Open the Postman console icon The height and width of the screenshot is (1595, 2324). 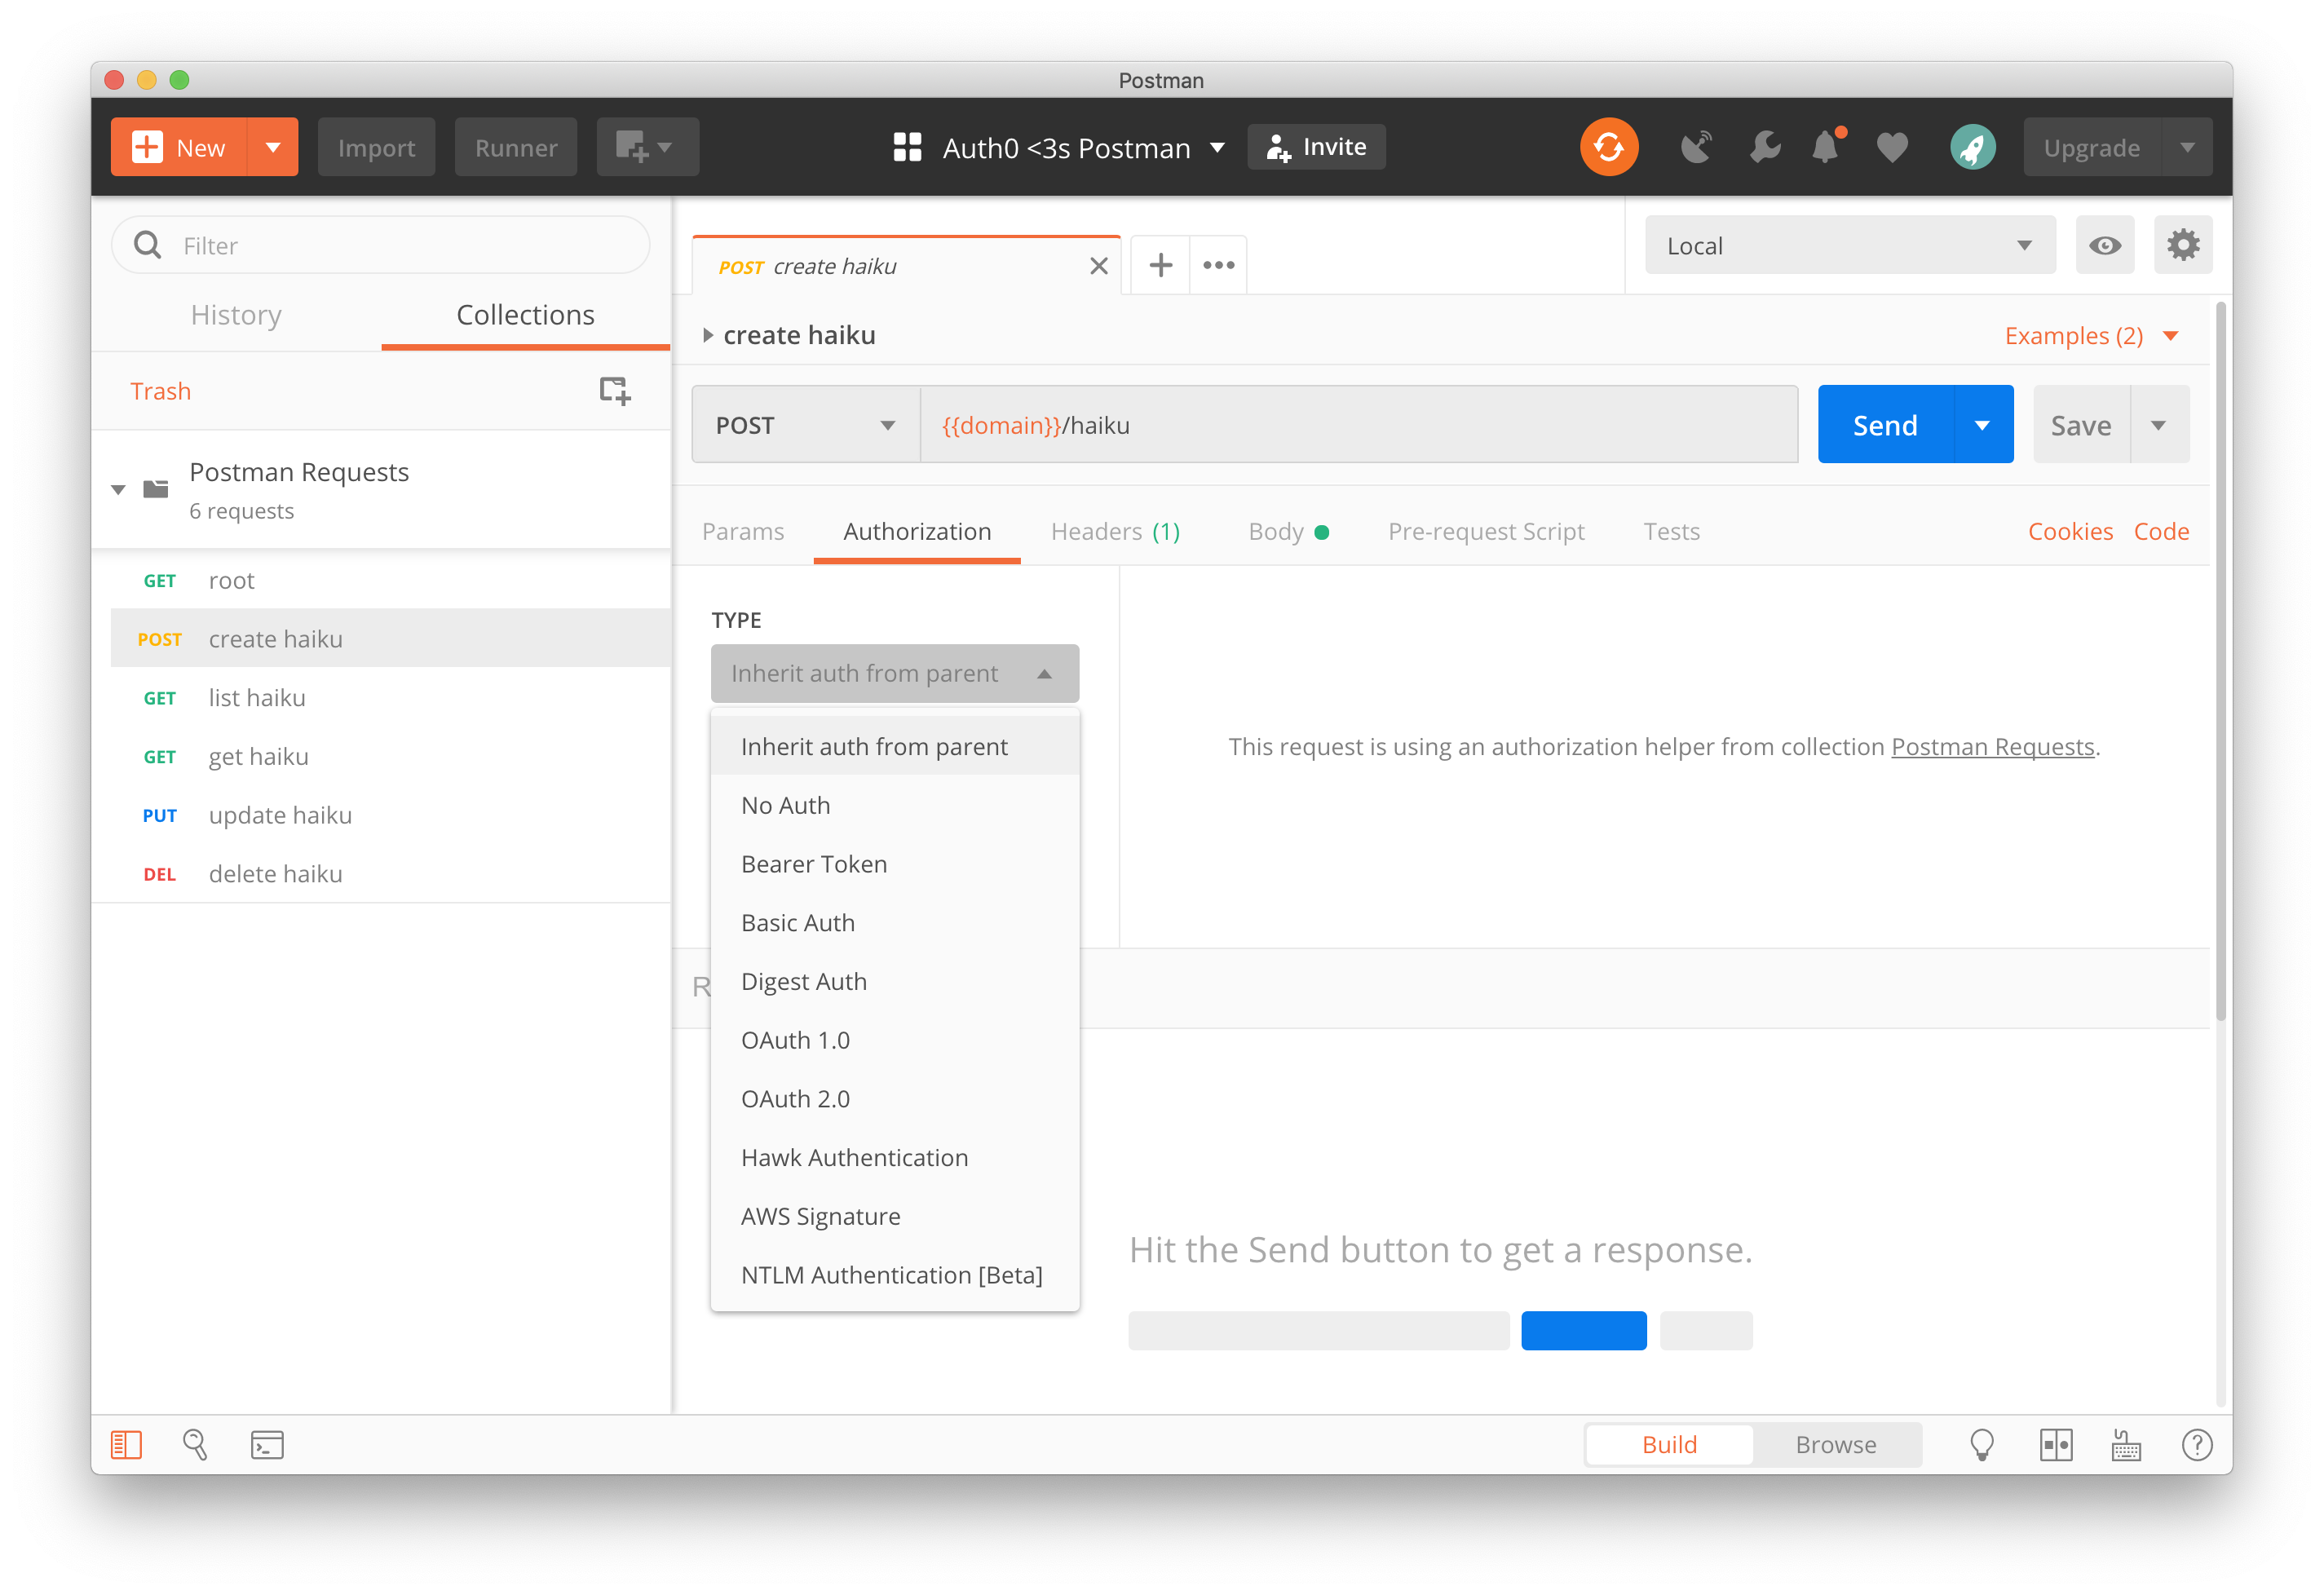point(267,1444)
